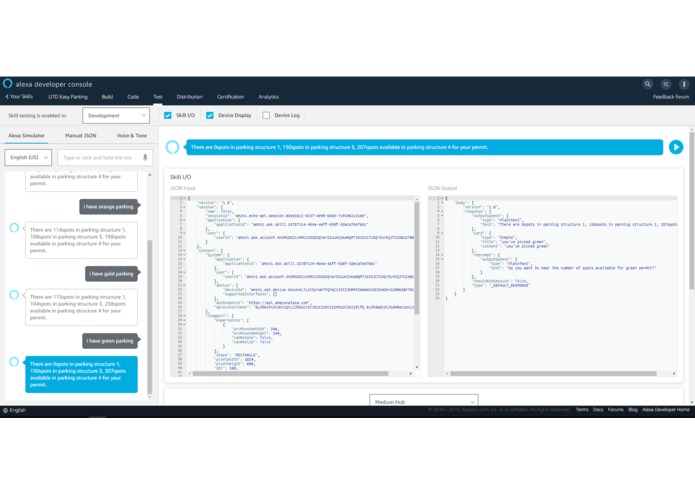Open the Alexa Developer Home link
Image resolution: width=695 pixels, height=494 pixels.
click(x=666, y=410)
